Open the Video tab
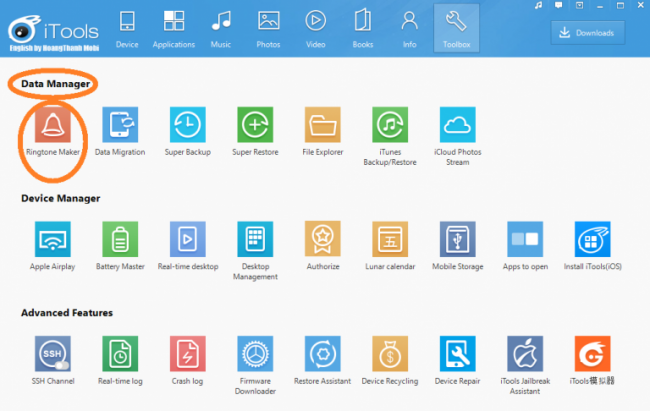This screenshot has width=650, height=411. coord(315,29)
